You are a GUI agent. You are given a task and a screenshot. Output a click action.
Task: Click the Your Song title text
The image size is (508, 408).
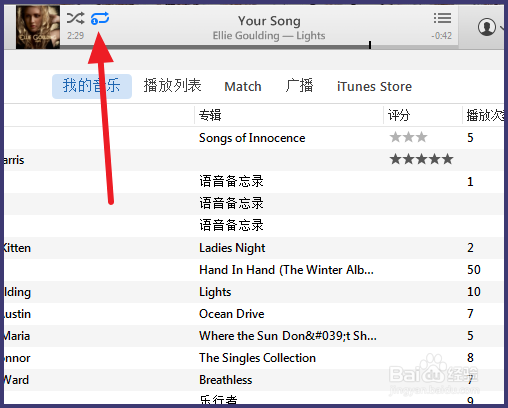coord(269,21)
